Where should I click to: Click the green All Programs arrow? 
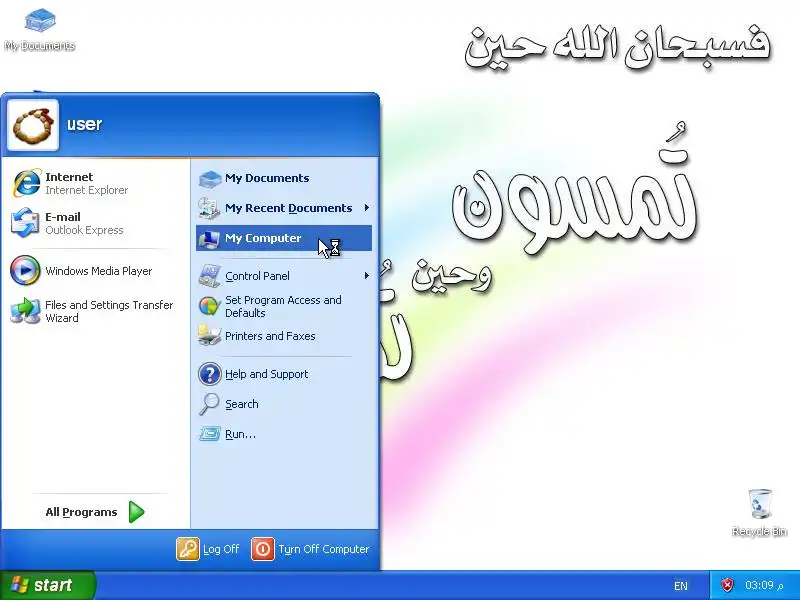pos(136,512)
